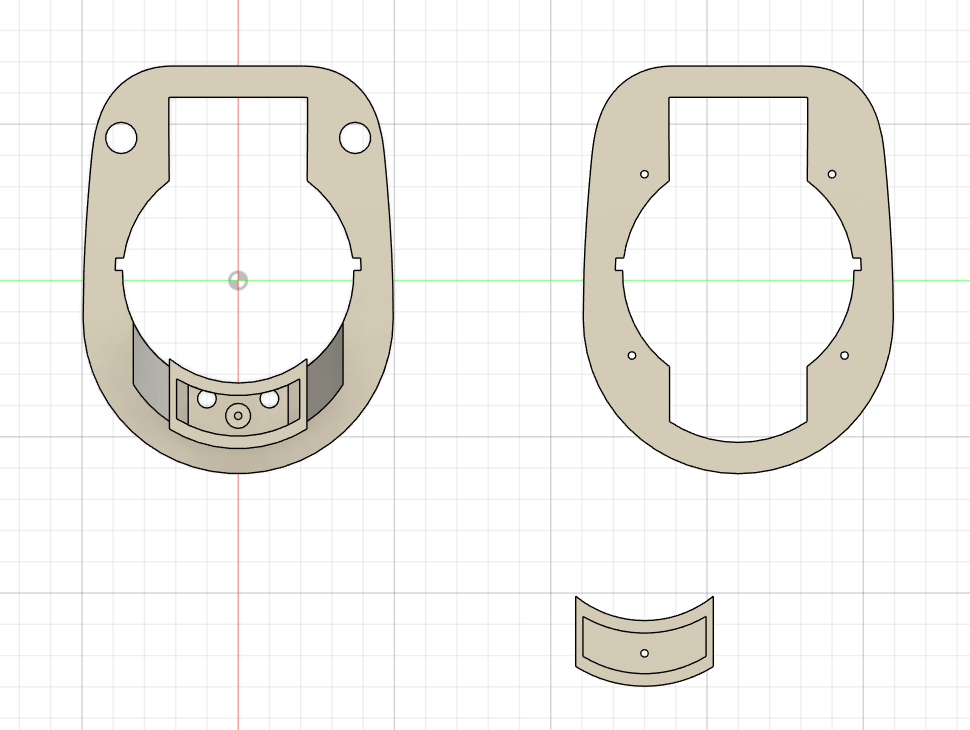Click the left small hole in curved bracket
Image resolution: width=970 pixels, height=730 pixels.
click(207, 399)
